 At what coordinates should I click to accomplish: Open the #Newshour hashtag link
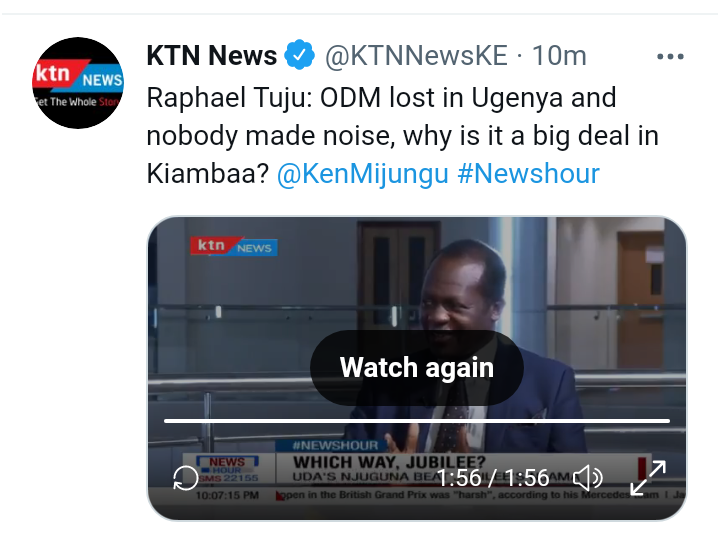[529, 174]
